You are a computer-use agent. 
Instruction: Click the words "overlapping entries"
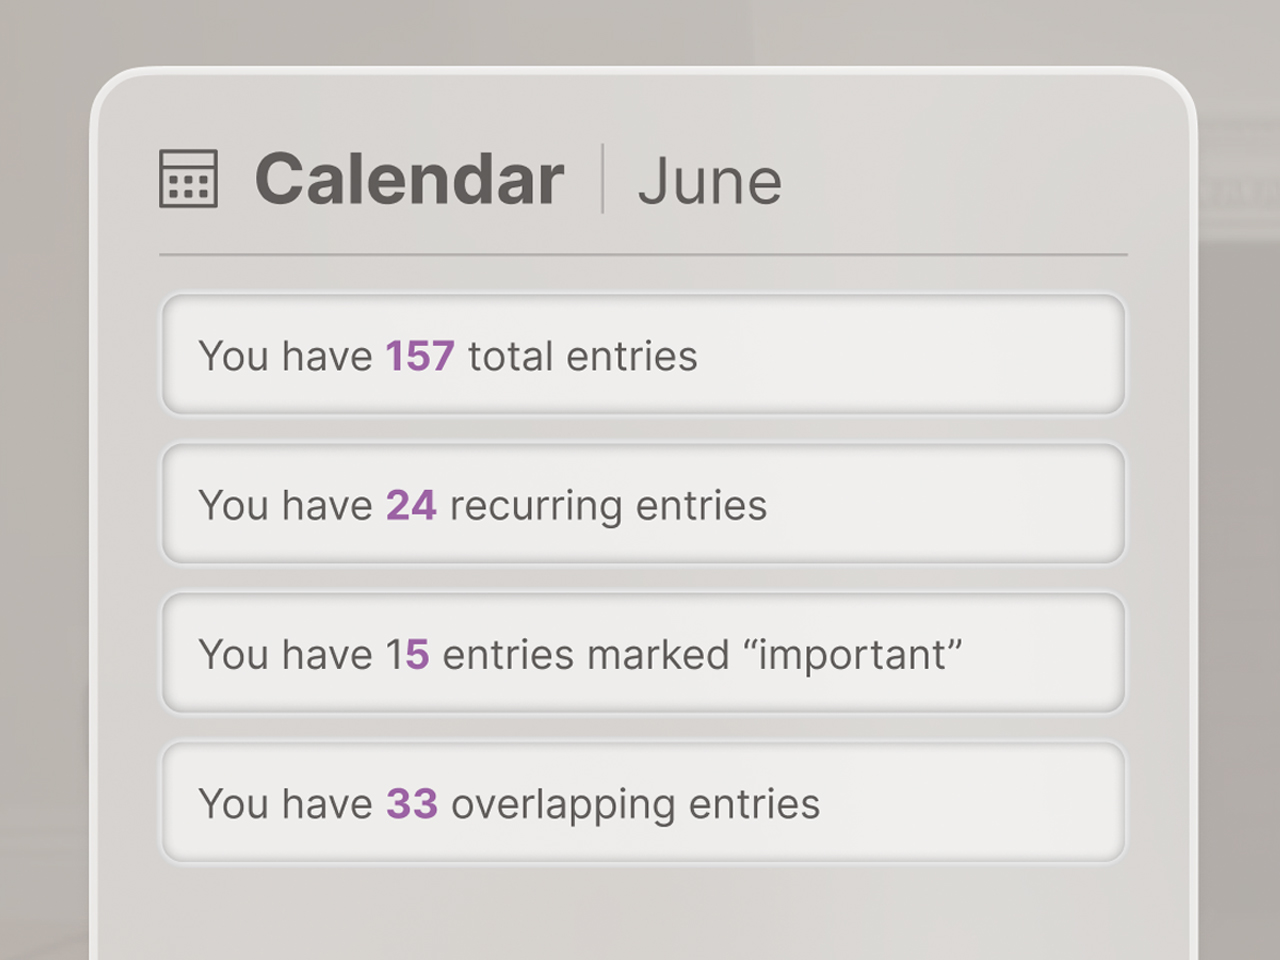point(635,804)
